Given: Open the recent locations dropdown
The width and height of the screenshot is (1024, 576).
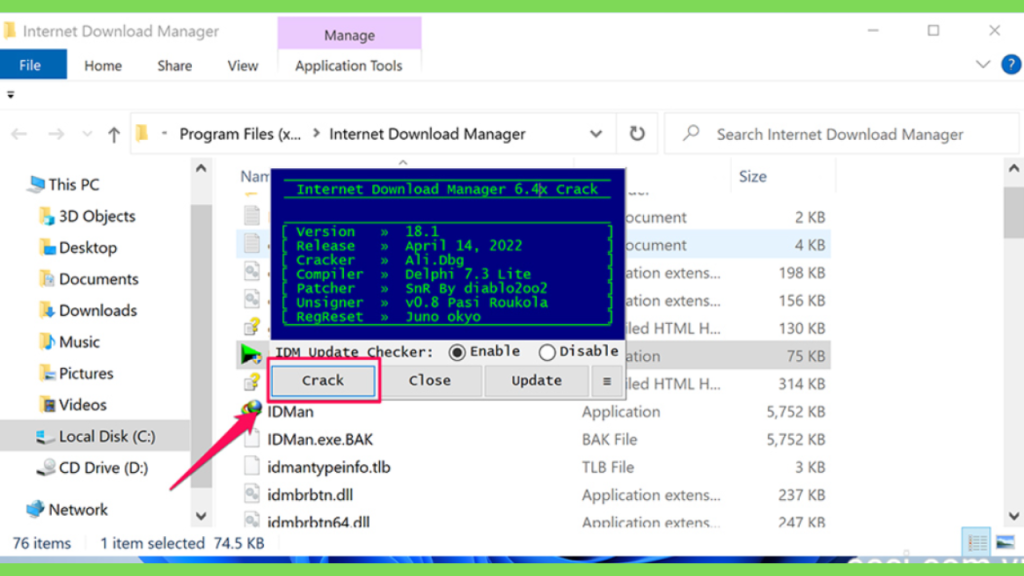Looking at the screenshot, I should [87, 135].
